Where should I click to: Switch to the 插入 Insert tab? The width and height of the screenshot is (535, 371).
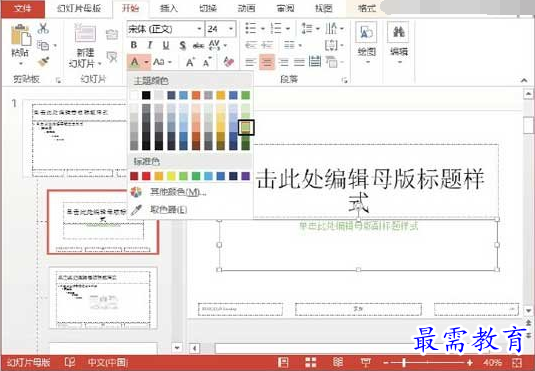169,9
